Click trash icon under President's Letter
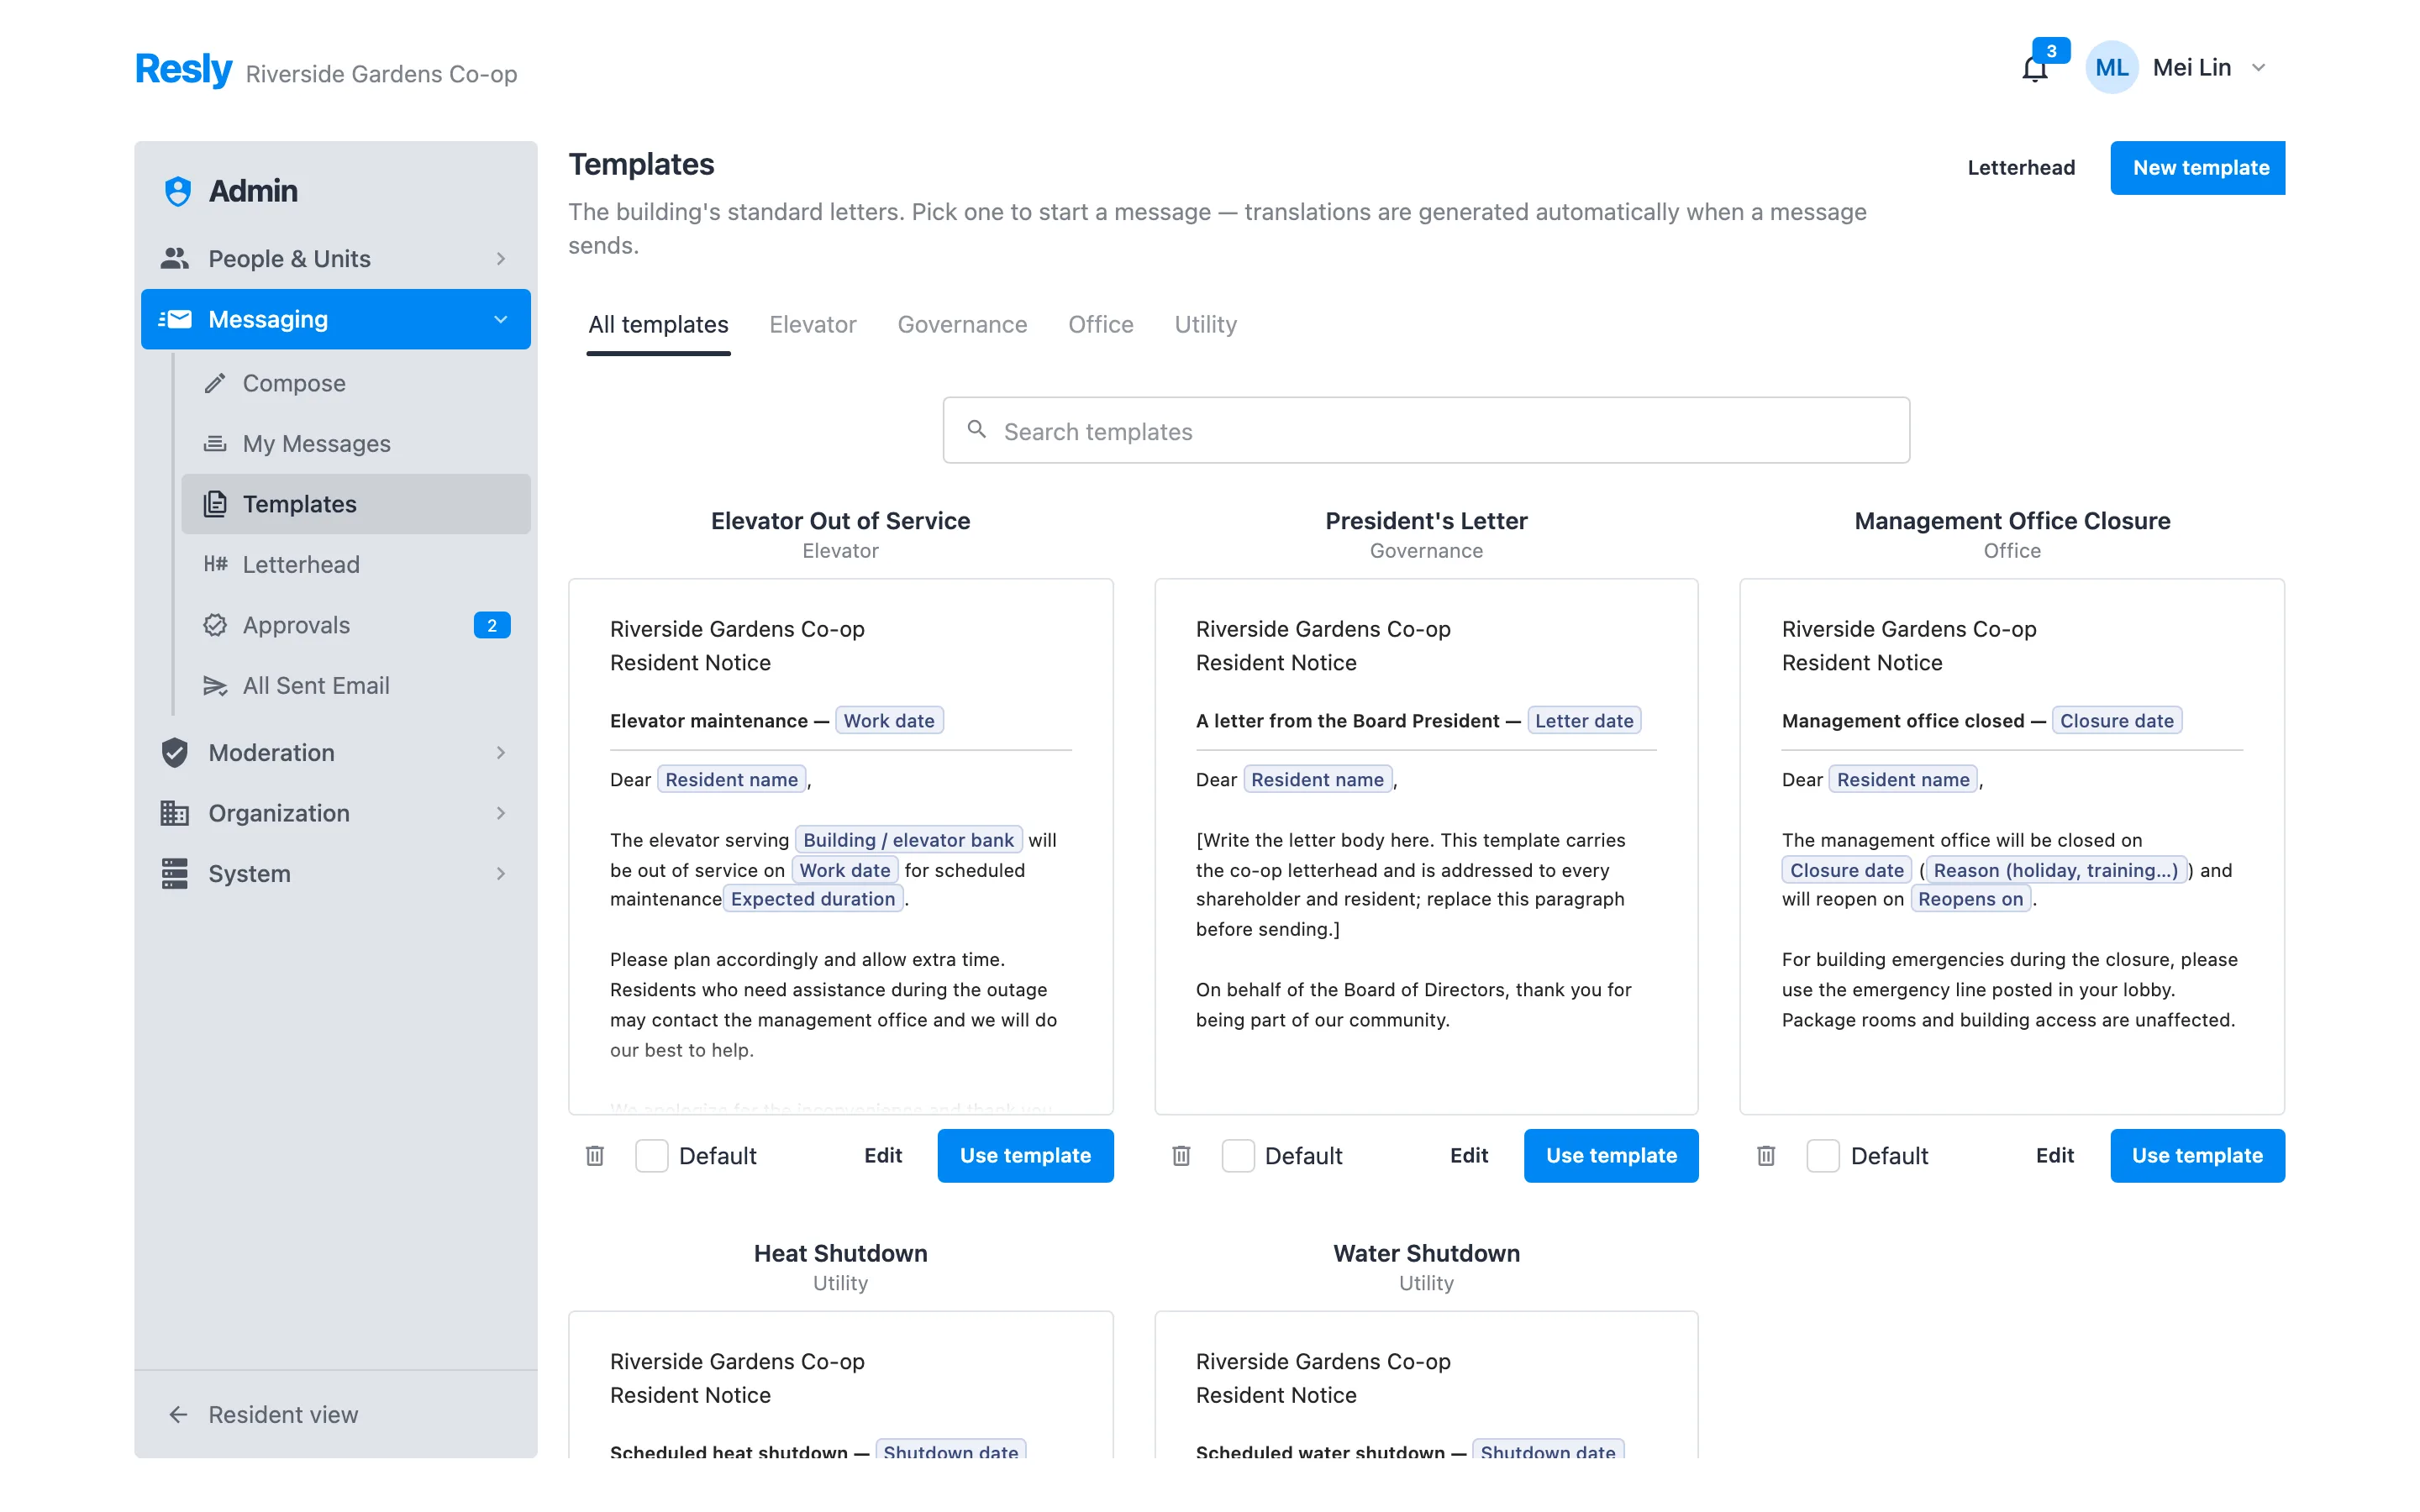This screenshot has width=2420, height=1512. pos(1181,1156)
